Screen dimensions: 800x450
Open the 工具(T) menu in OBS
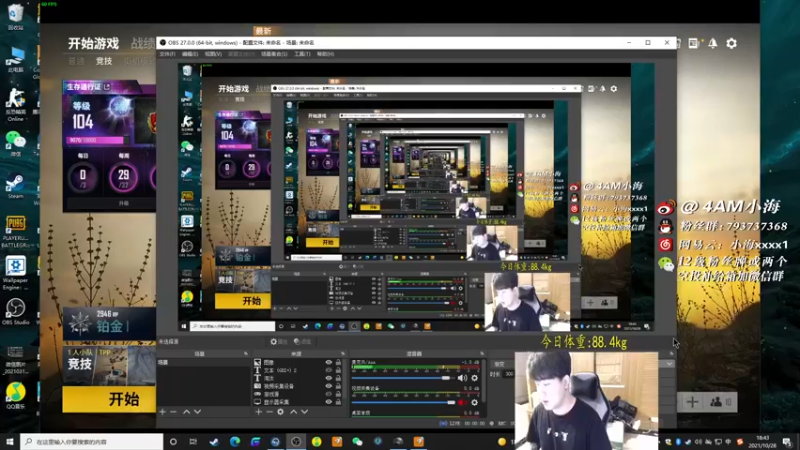click(x=302, y=54)
